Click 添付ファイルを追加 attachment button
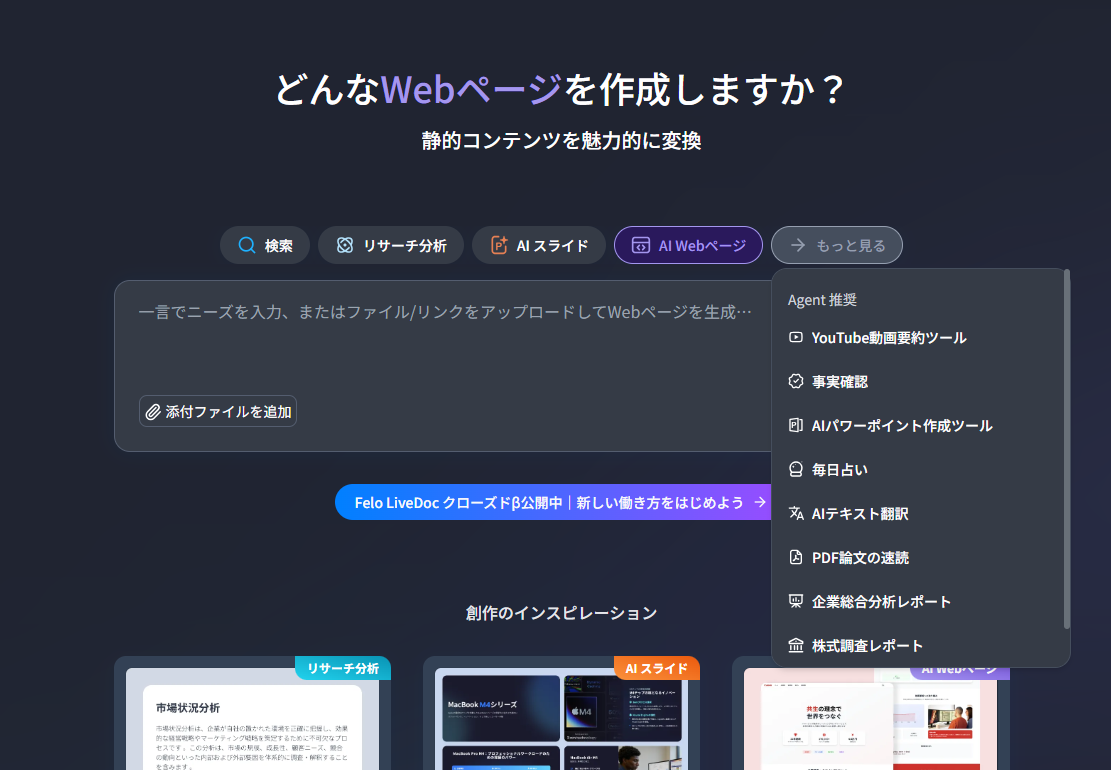The width and height of the screenshot is (1111, 770). [x=218, y=411]
